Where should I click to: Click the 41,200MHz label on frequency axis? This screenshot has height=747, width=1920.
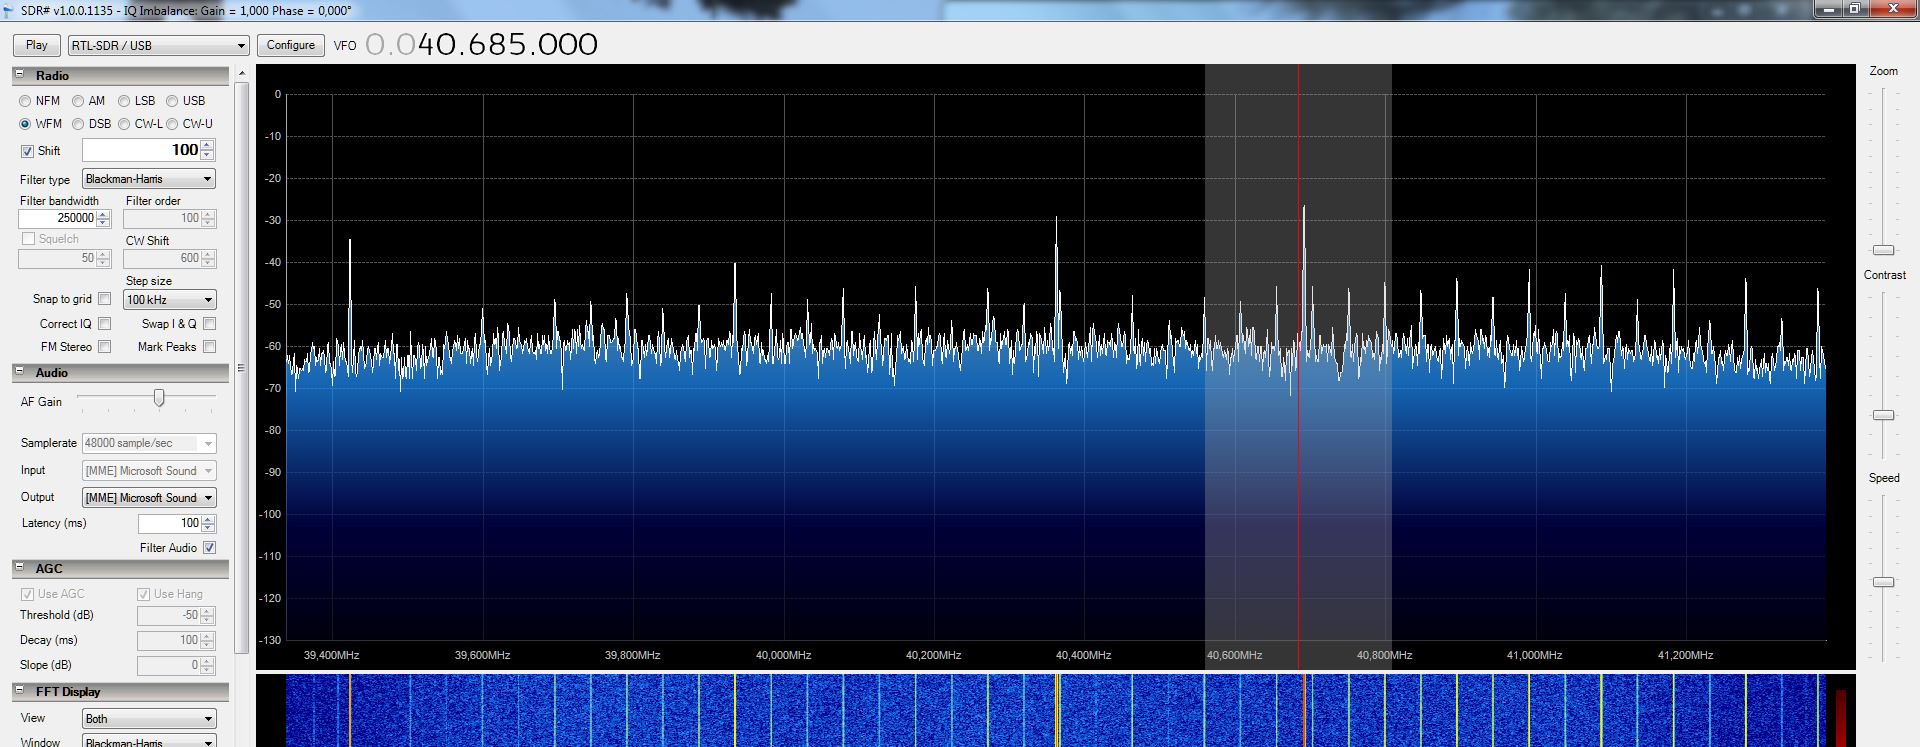(1685, 656)
